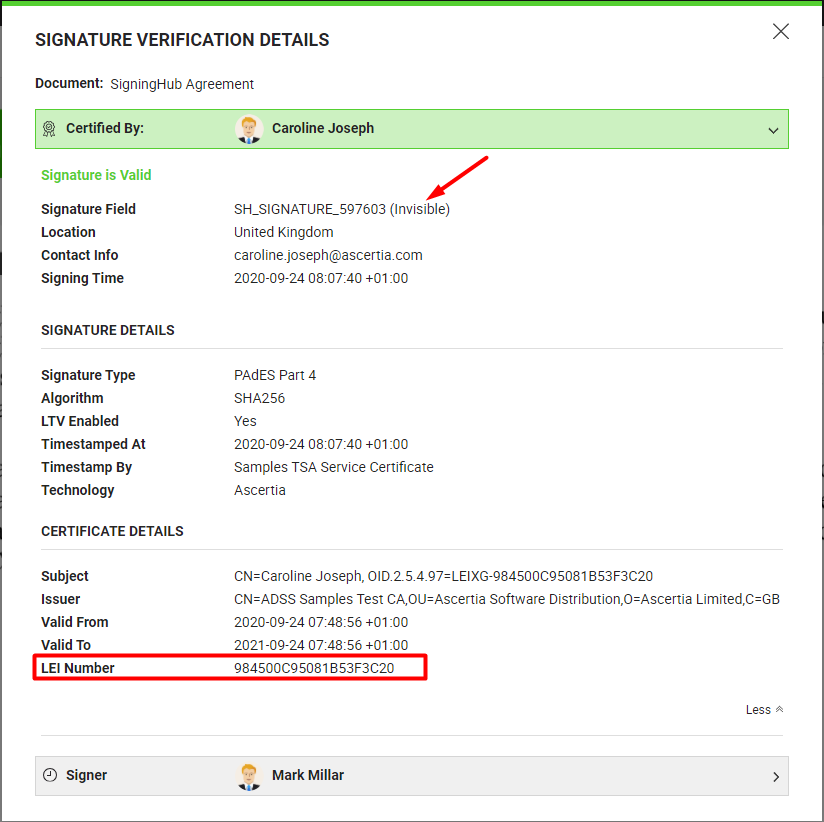Screen dimensions: 824x822
Task: Click the certification badge icon next to Certified By
Action: (x=49, y=129)
